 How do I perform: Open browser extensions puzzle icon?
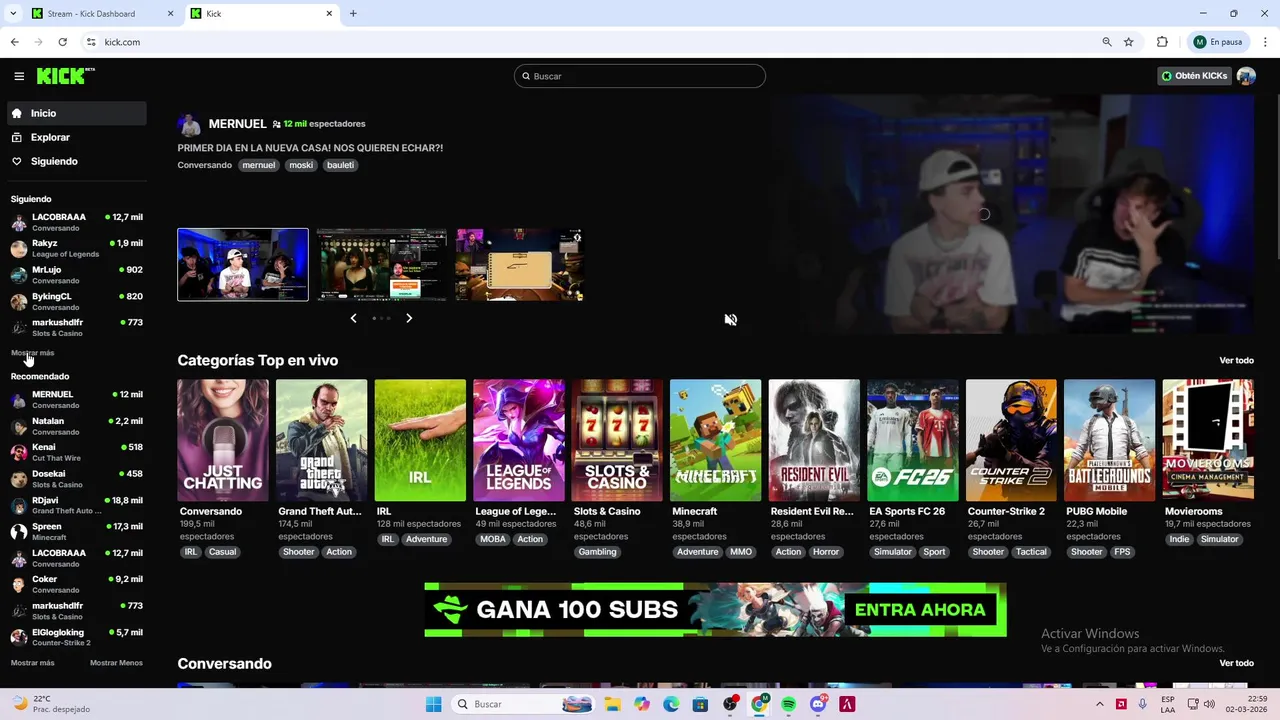(x=1162, y=42)
